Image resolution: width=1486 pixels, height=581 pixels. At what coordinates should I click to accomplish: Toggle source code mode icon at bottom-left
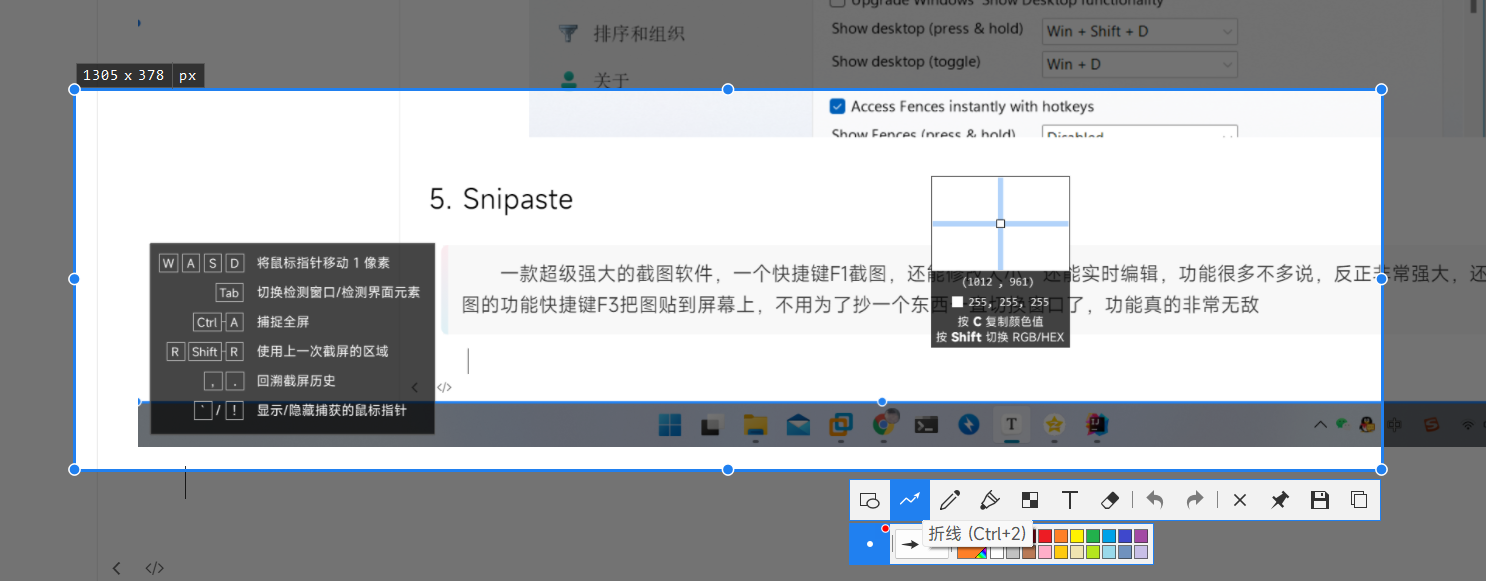pyautogui.click(x=154, y=568)
